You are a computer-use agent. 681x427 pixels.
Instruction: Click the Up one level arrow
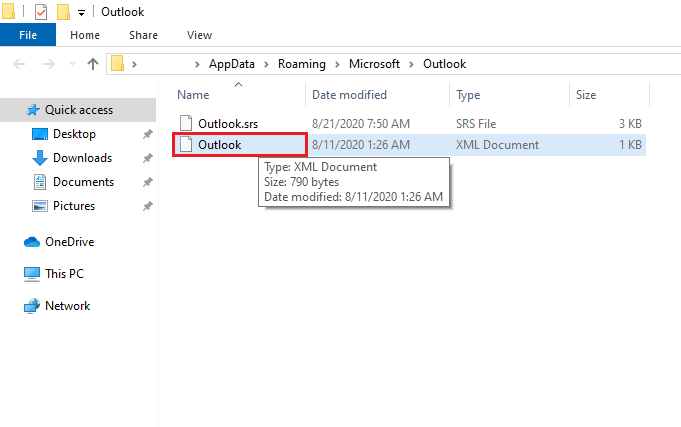pyautogui.click(x=93, y=64)
